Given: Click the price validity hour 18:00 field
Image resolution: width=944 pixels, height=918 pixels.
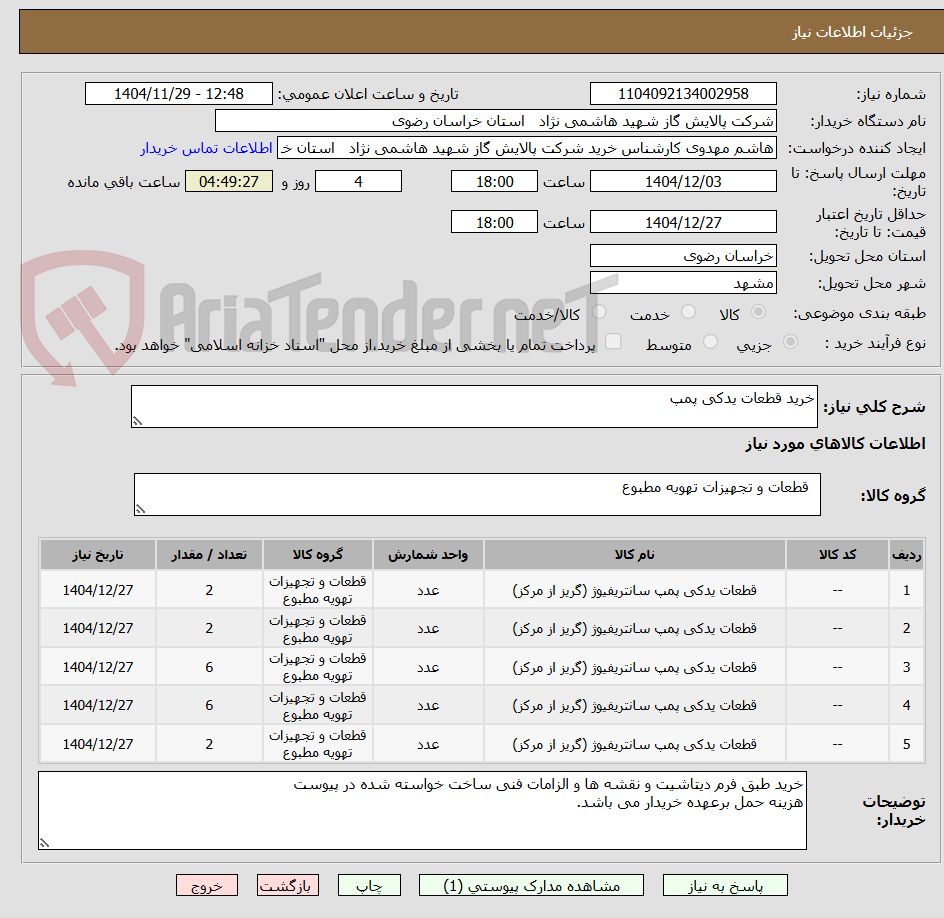Looking at the screenshot, I should coord(494,222).
